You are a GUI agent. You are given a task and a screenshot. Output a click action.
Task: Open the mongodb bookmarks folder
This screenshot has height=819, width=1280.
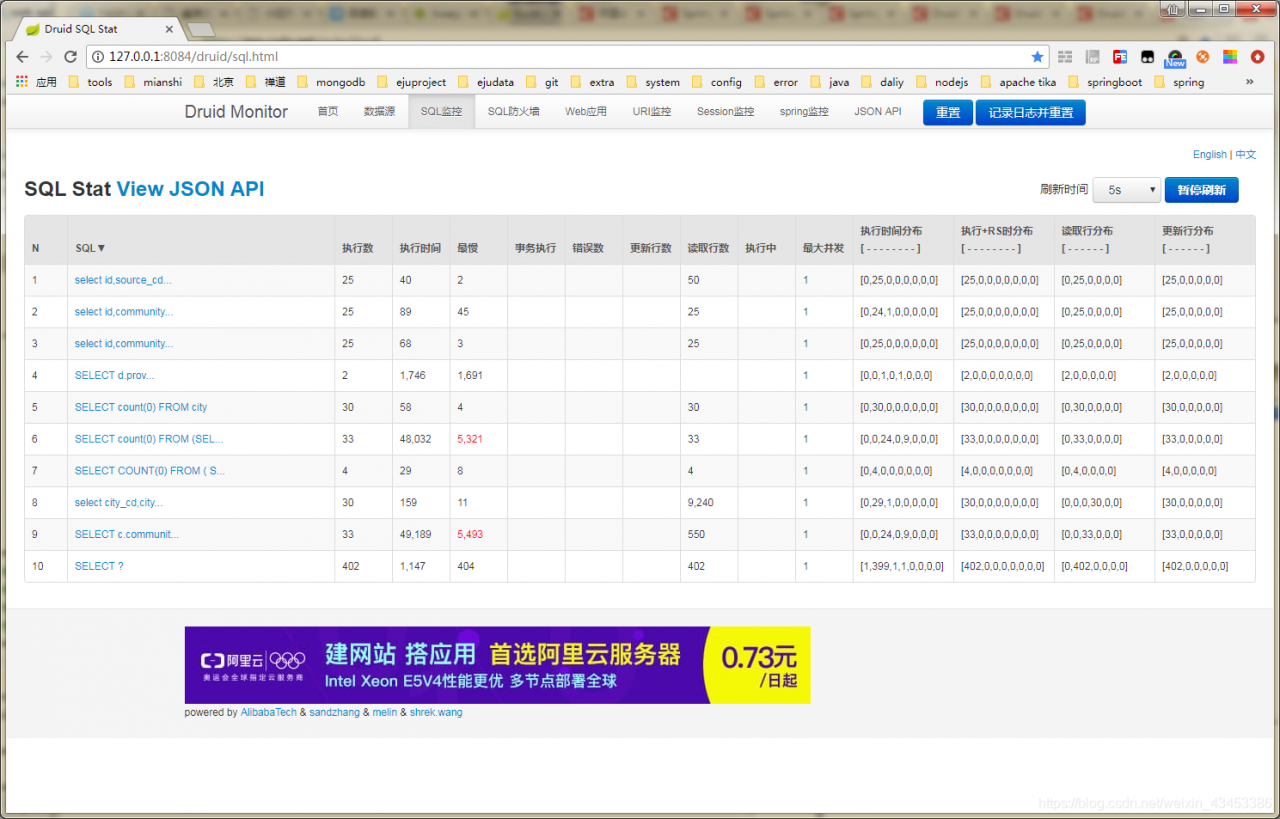pos(330,82)
